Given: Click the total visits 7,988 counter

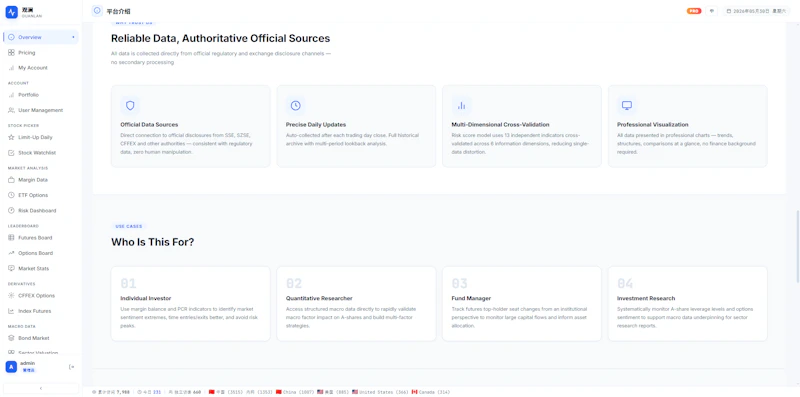Looking at the screenshot, I should coord(111,392).
